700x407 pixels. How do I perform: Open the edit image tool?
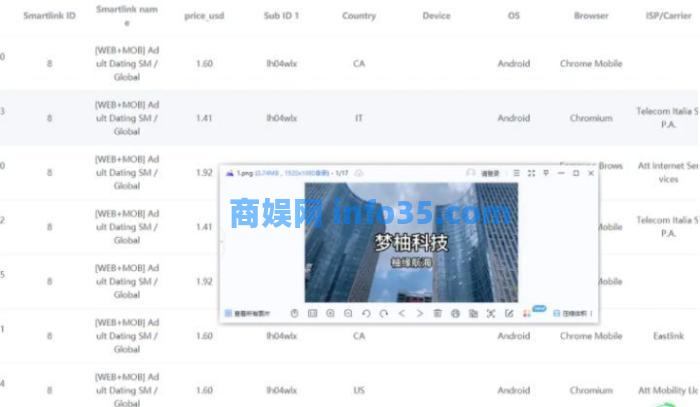click(509, 314)
